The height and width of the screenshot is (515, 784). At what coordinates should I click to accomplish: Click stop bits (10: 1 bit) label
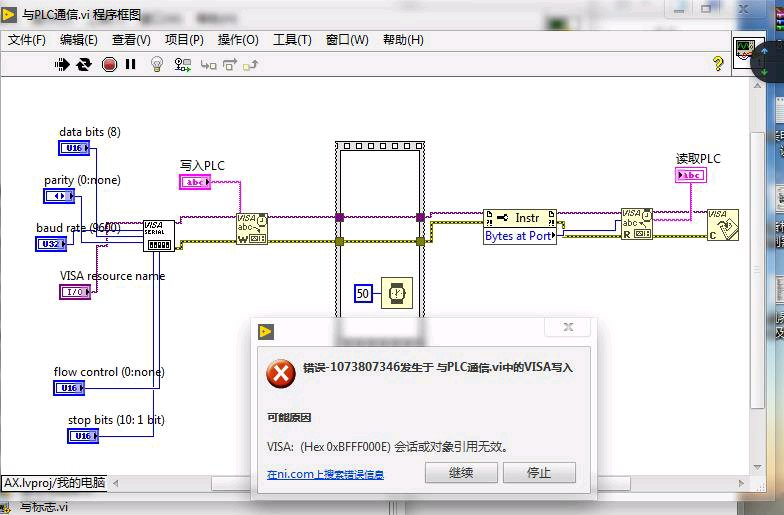[x=116, y=420]
